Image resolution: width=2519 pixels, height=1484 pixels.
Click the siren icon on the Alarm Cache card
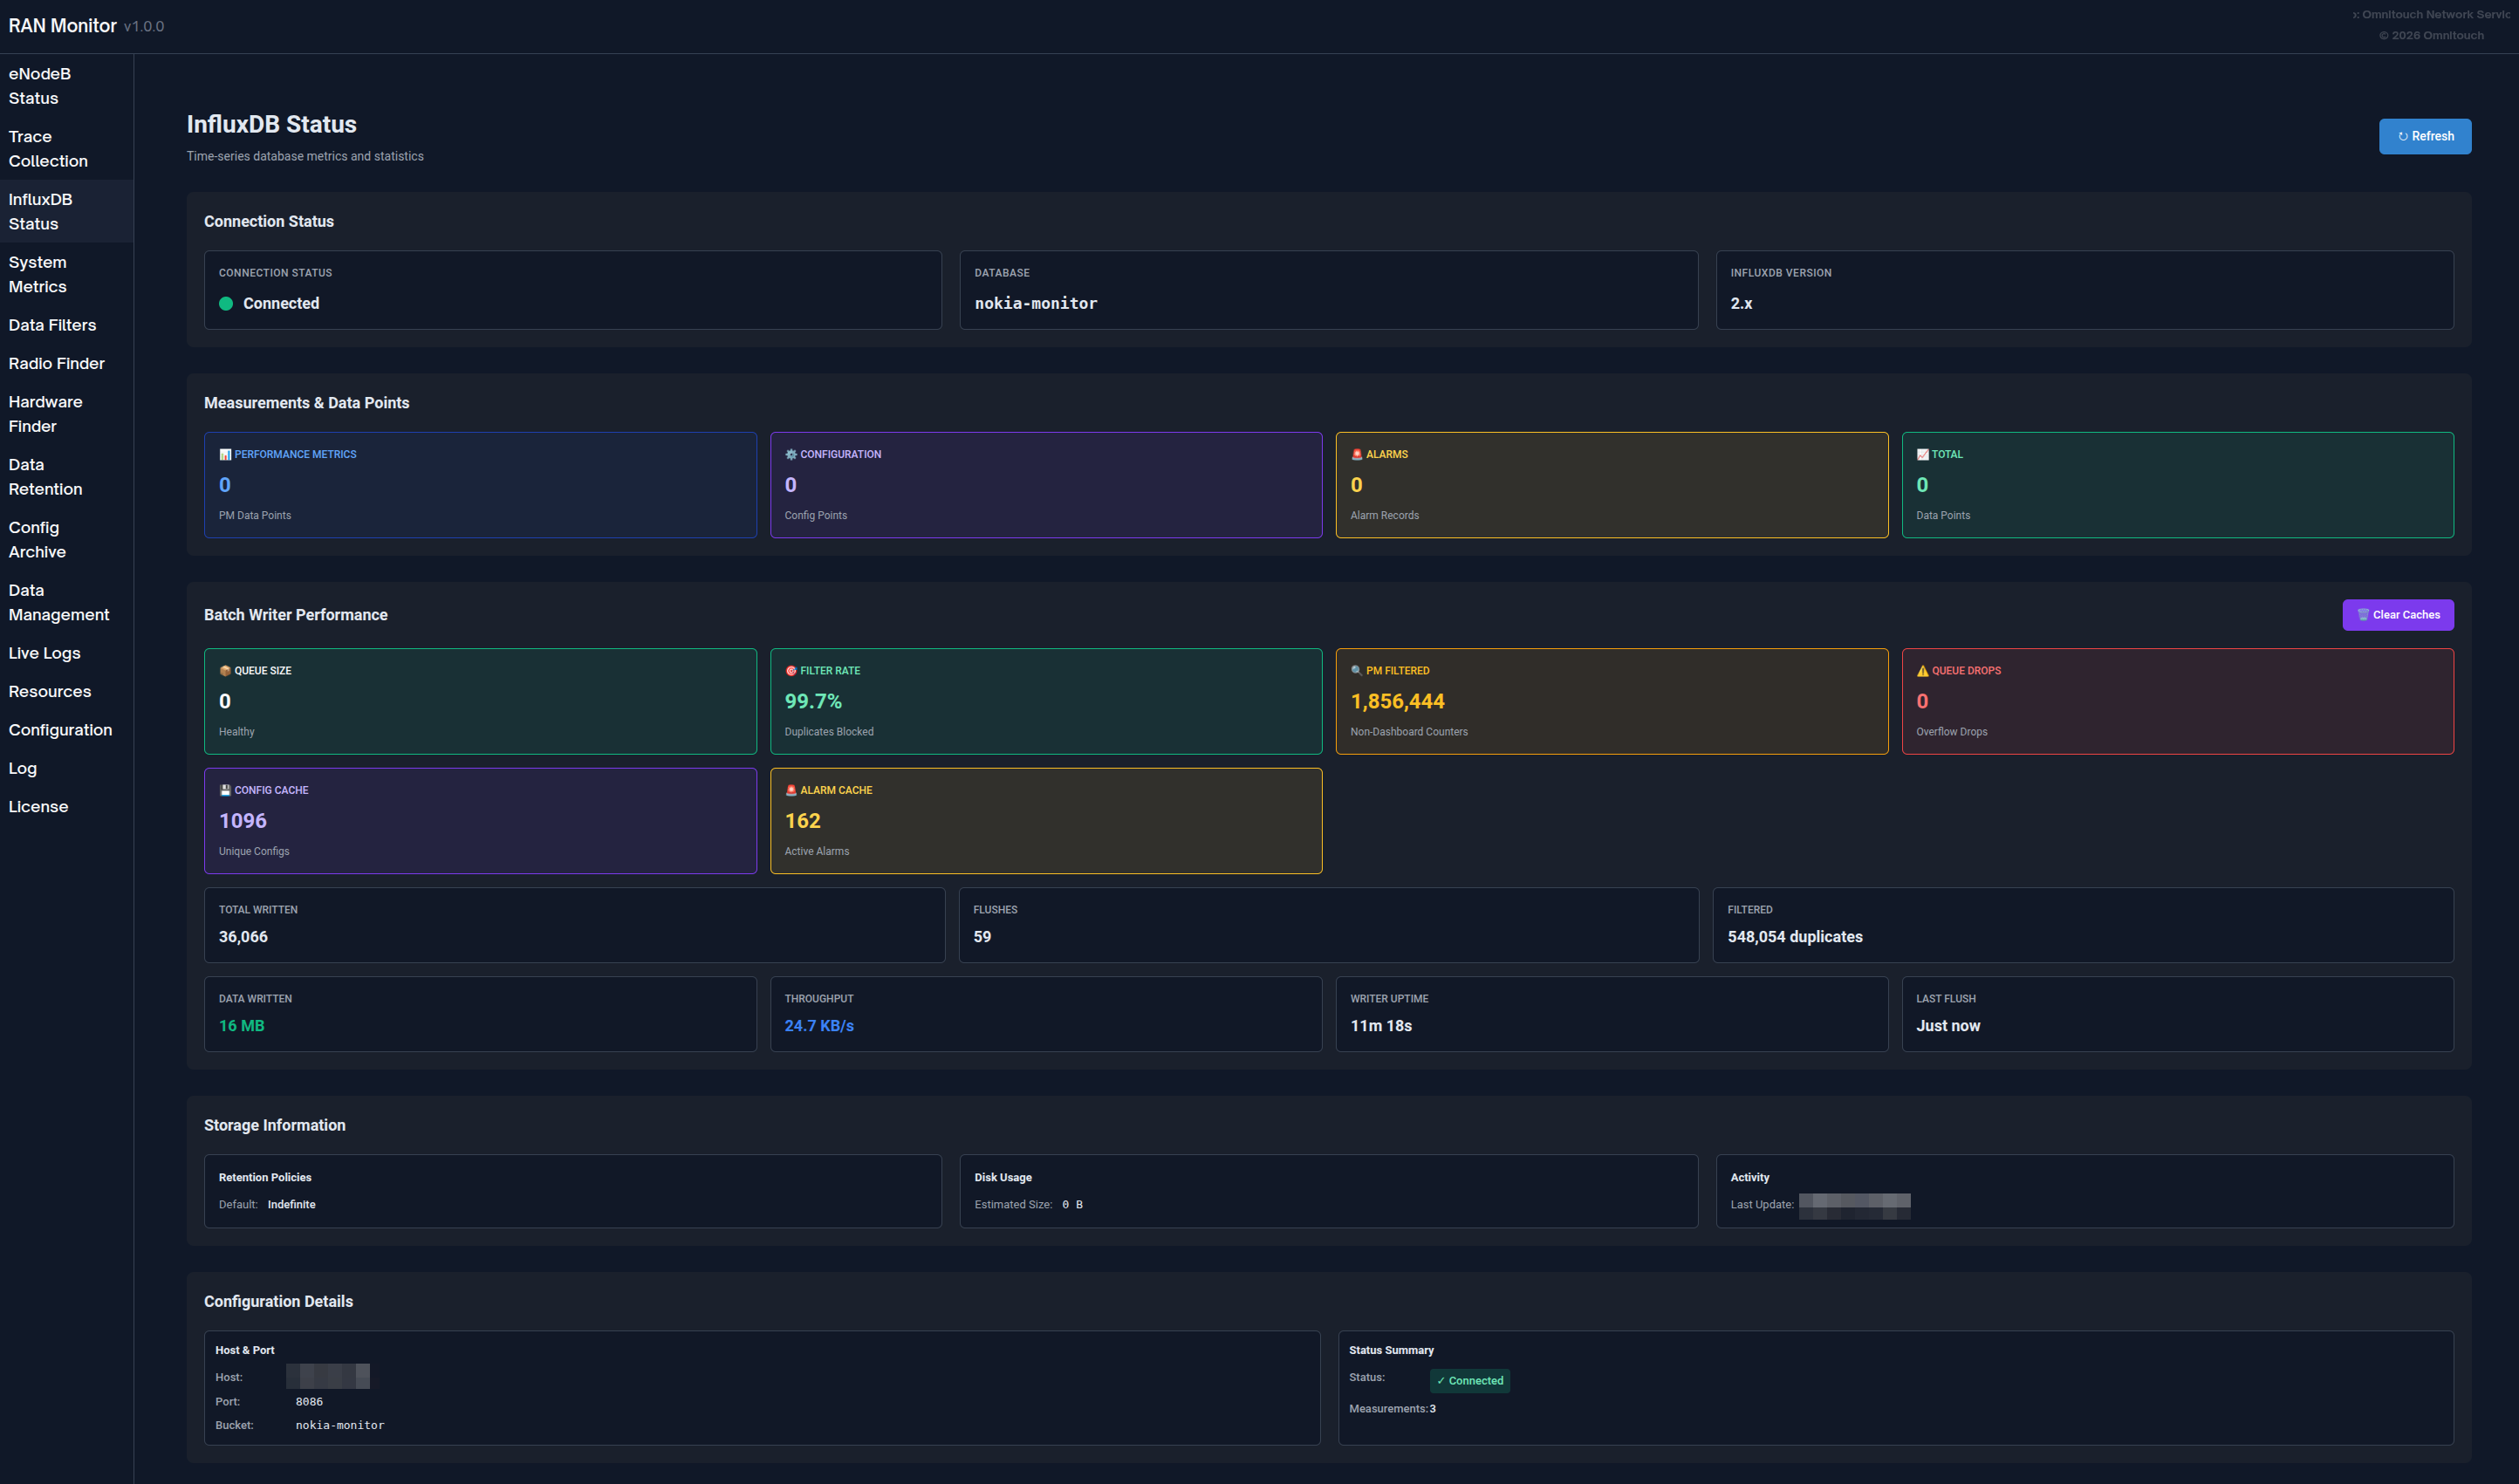[x=791, y=790]
